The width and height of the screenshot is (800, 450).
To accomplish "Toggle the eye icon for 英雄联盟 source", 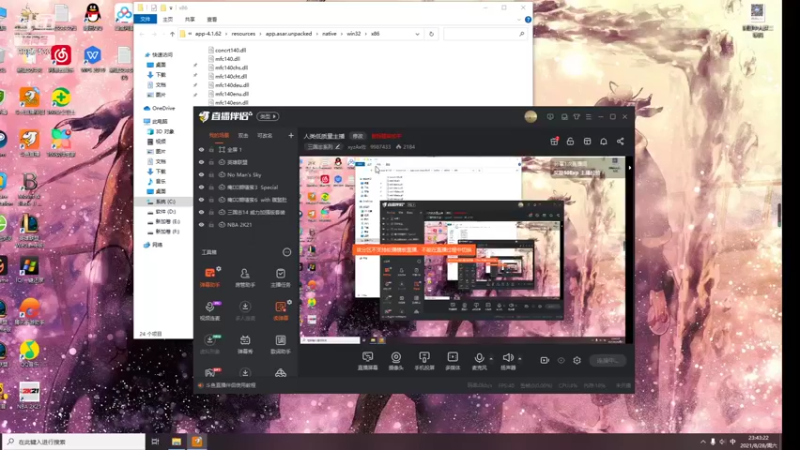I will pyautogui.click(x=202, y=162).
